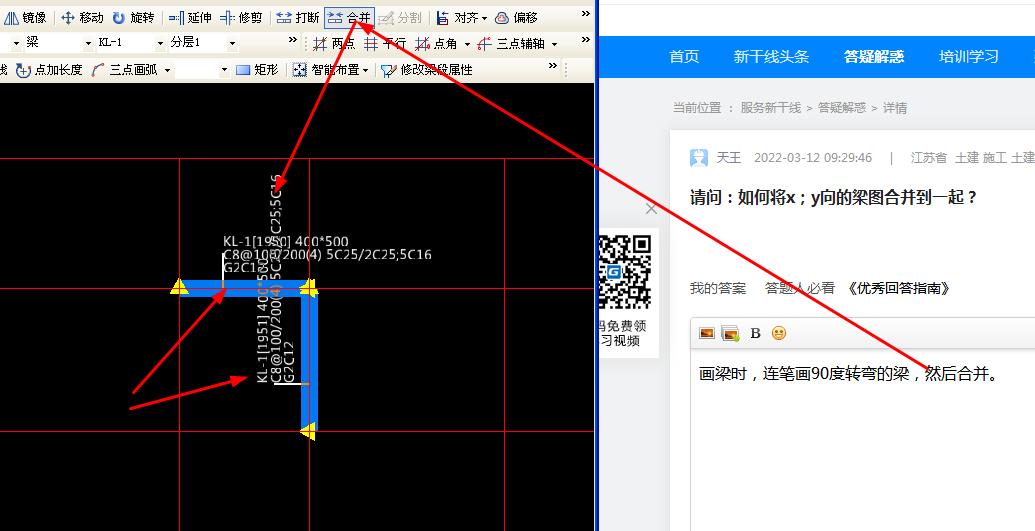The image size is (1035, 531).
Task: Expand the overflow chevron after 分层1 dropdown
Action: coord(293,40)
